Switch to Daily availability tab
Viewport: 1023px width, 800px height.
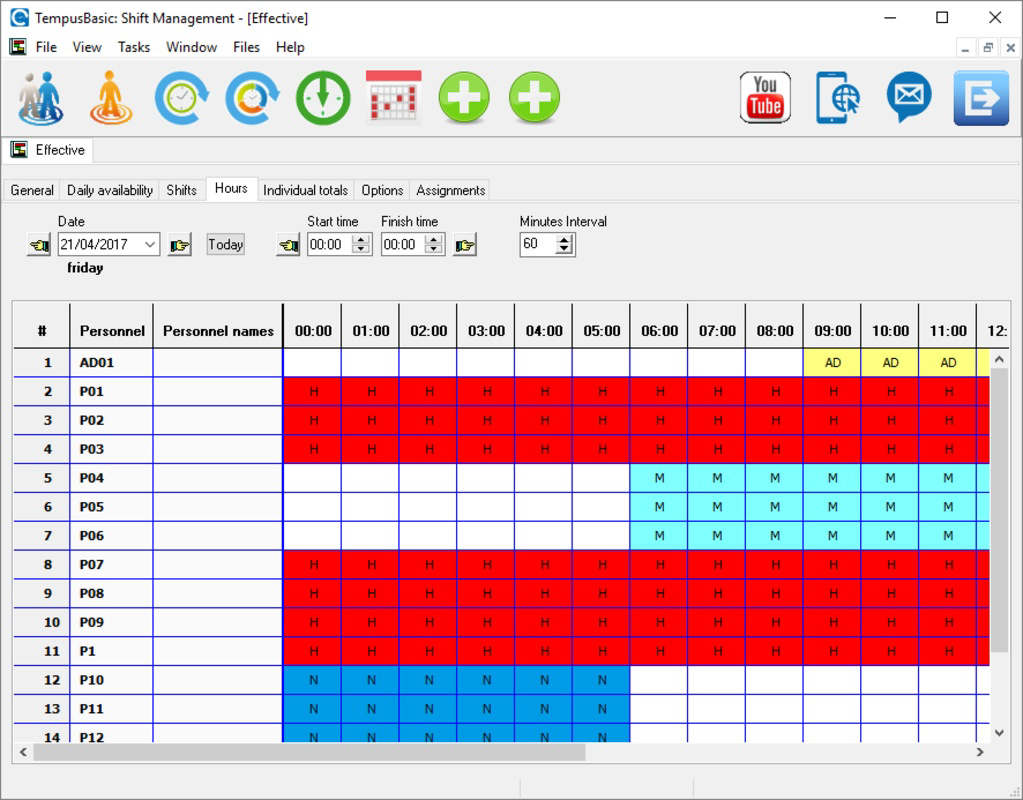click(x=110, y=190)
